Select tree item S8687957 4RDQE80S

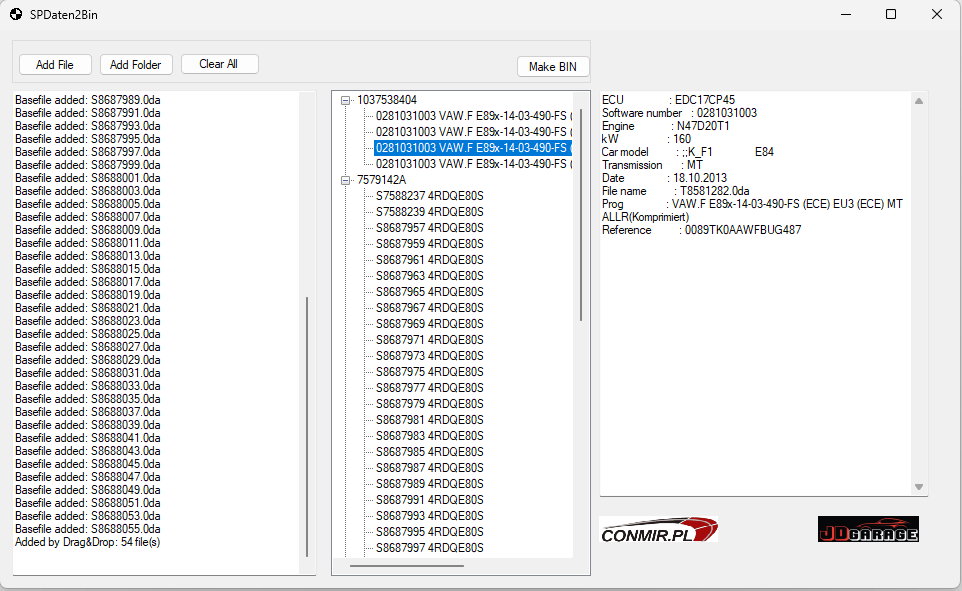pos(429,228)
